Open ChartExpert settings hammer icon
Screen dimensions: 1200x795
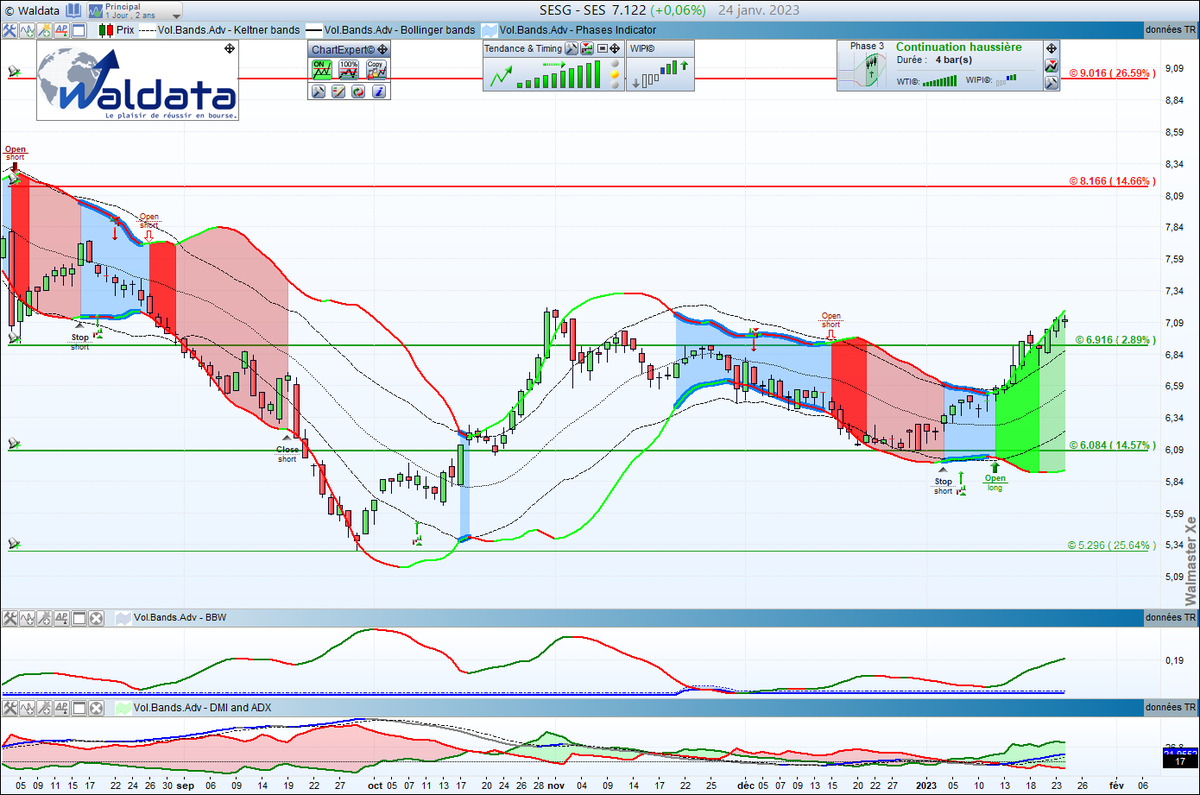coord(319,91)
